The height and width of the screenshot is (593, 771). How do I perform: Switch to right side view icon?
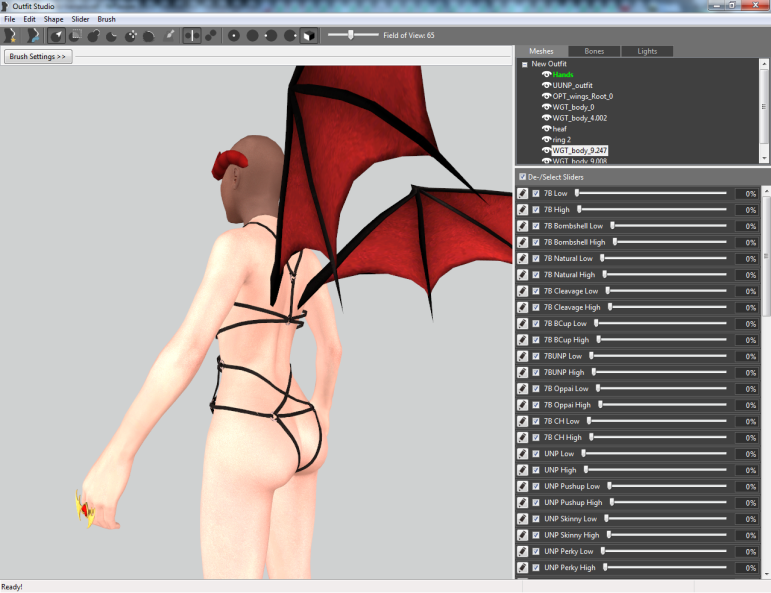[x=290, y=35]
